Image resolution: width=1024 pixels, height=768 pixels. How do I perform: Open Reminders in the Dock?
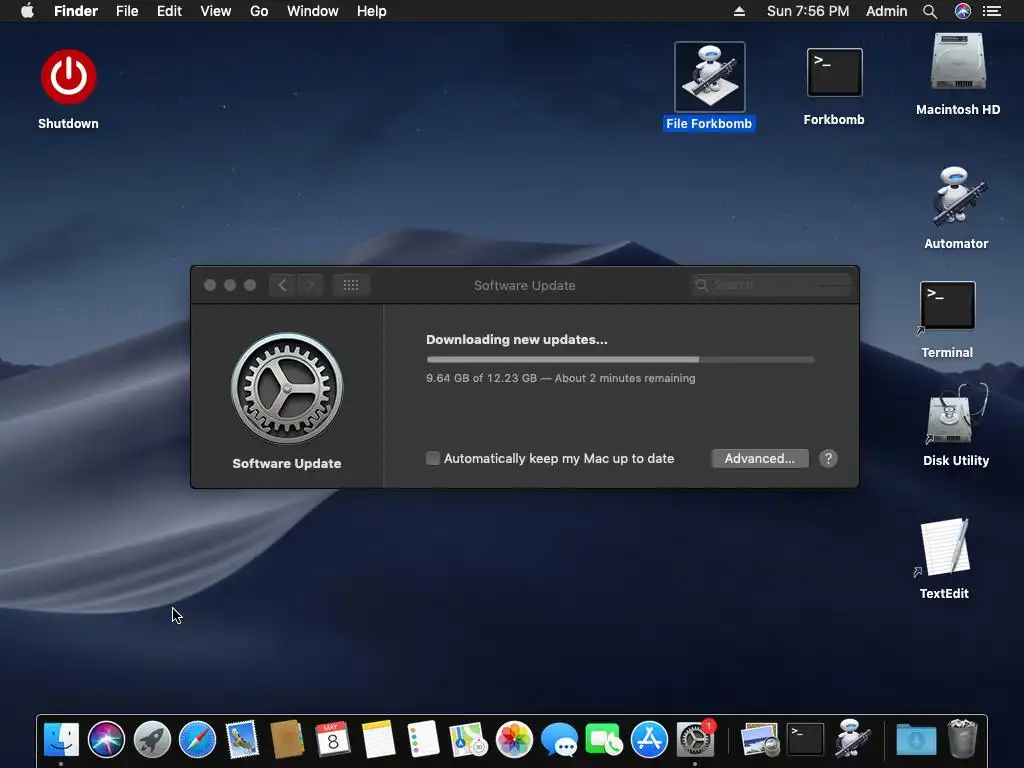[x=423, y=739]
